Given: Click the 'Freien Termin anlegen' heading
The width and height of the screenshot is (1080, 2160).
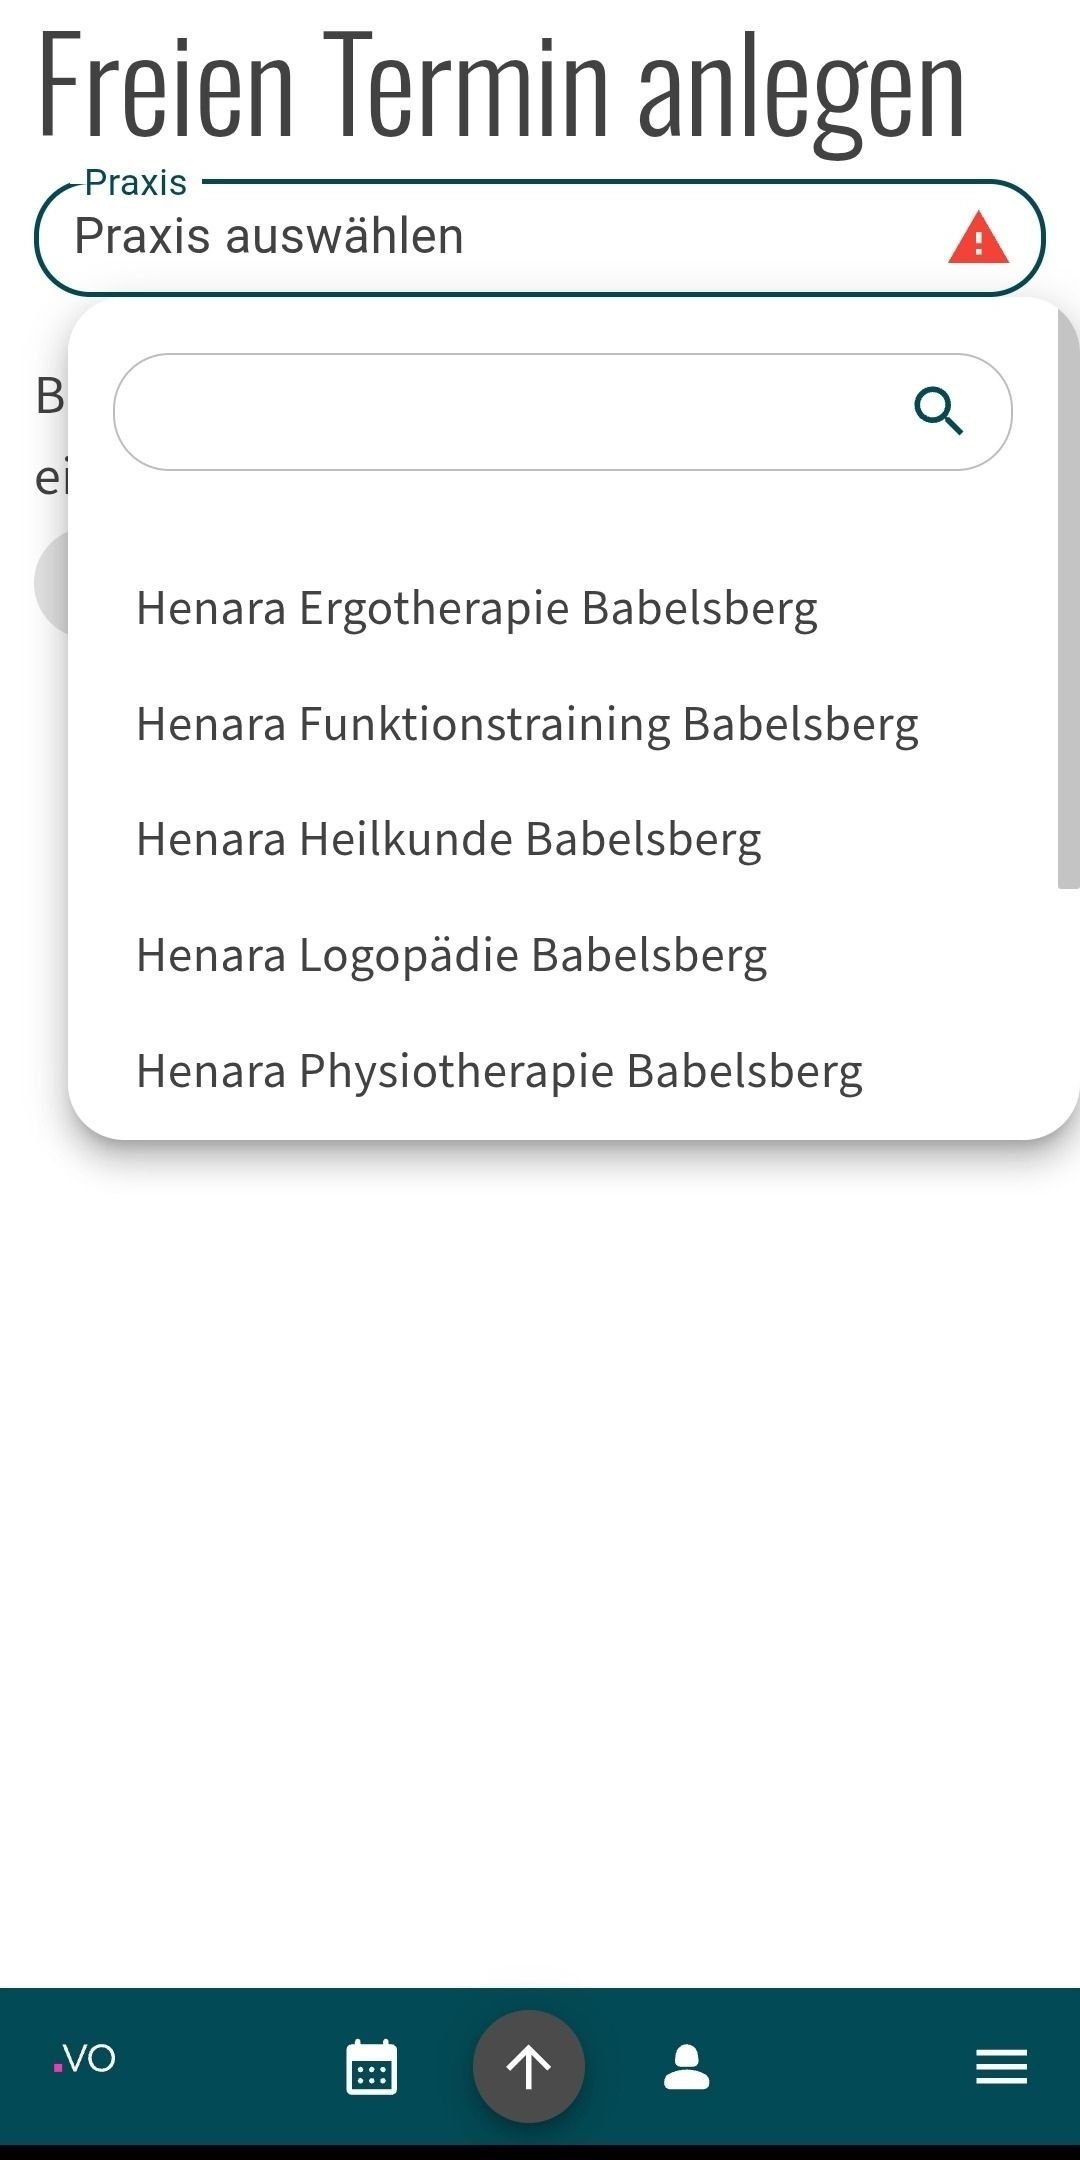Looking at the screenshot, I should 500,85.
